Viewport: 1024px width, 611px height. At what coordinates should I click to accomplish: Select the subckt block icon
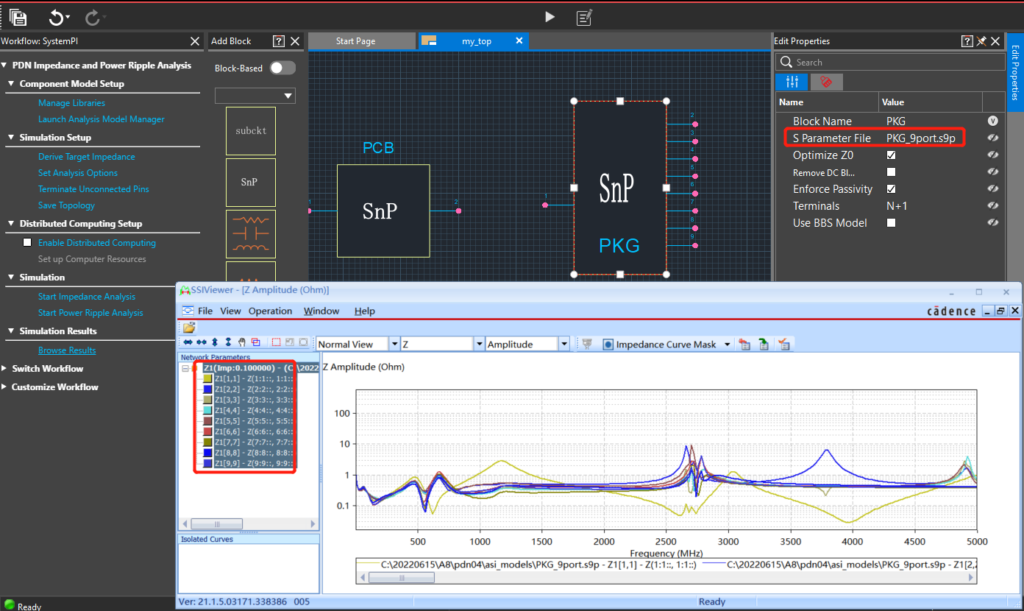click(x=251, y=131)
